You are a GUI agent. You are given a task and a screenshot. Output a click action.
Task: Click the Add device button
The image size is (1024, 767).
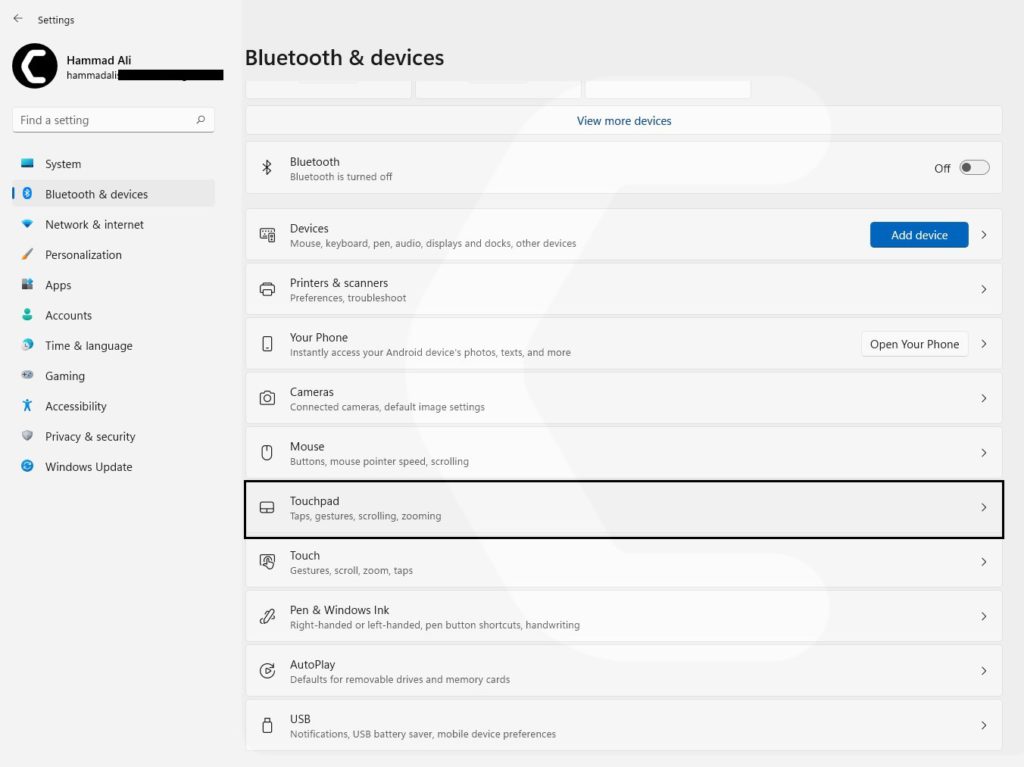(x=918, y=234)
